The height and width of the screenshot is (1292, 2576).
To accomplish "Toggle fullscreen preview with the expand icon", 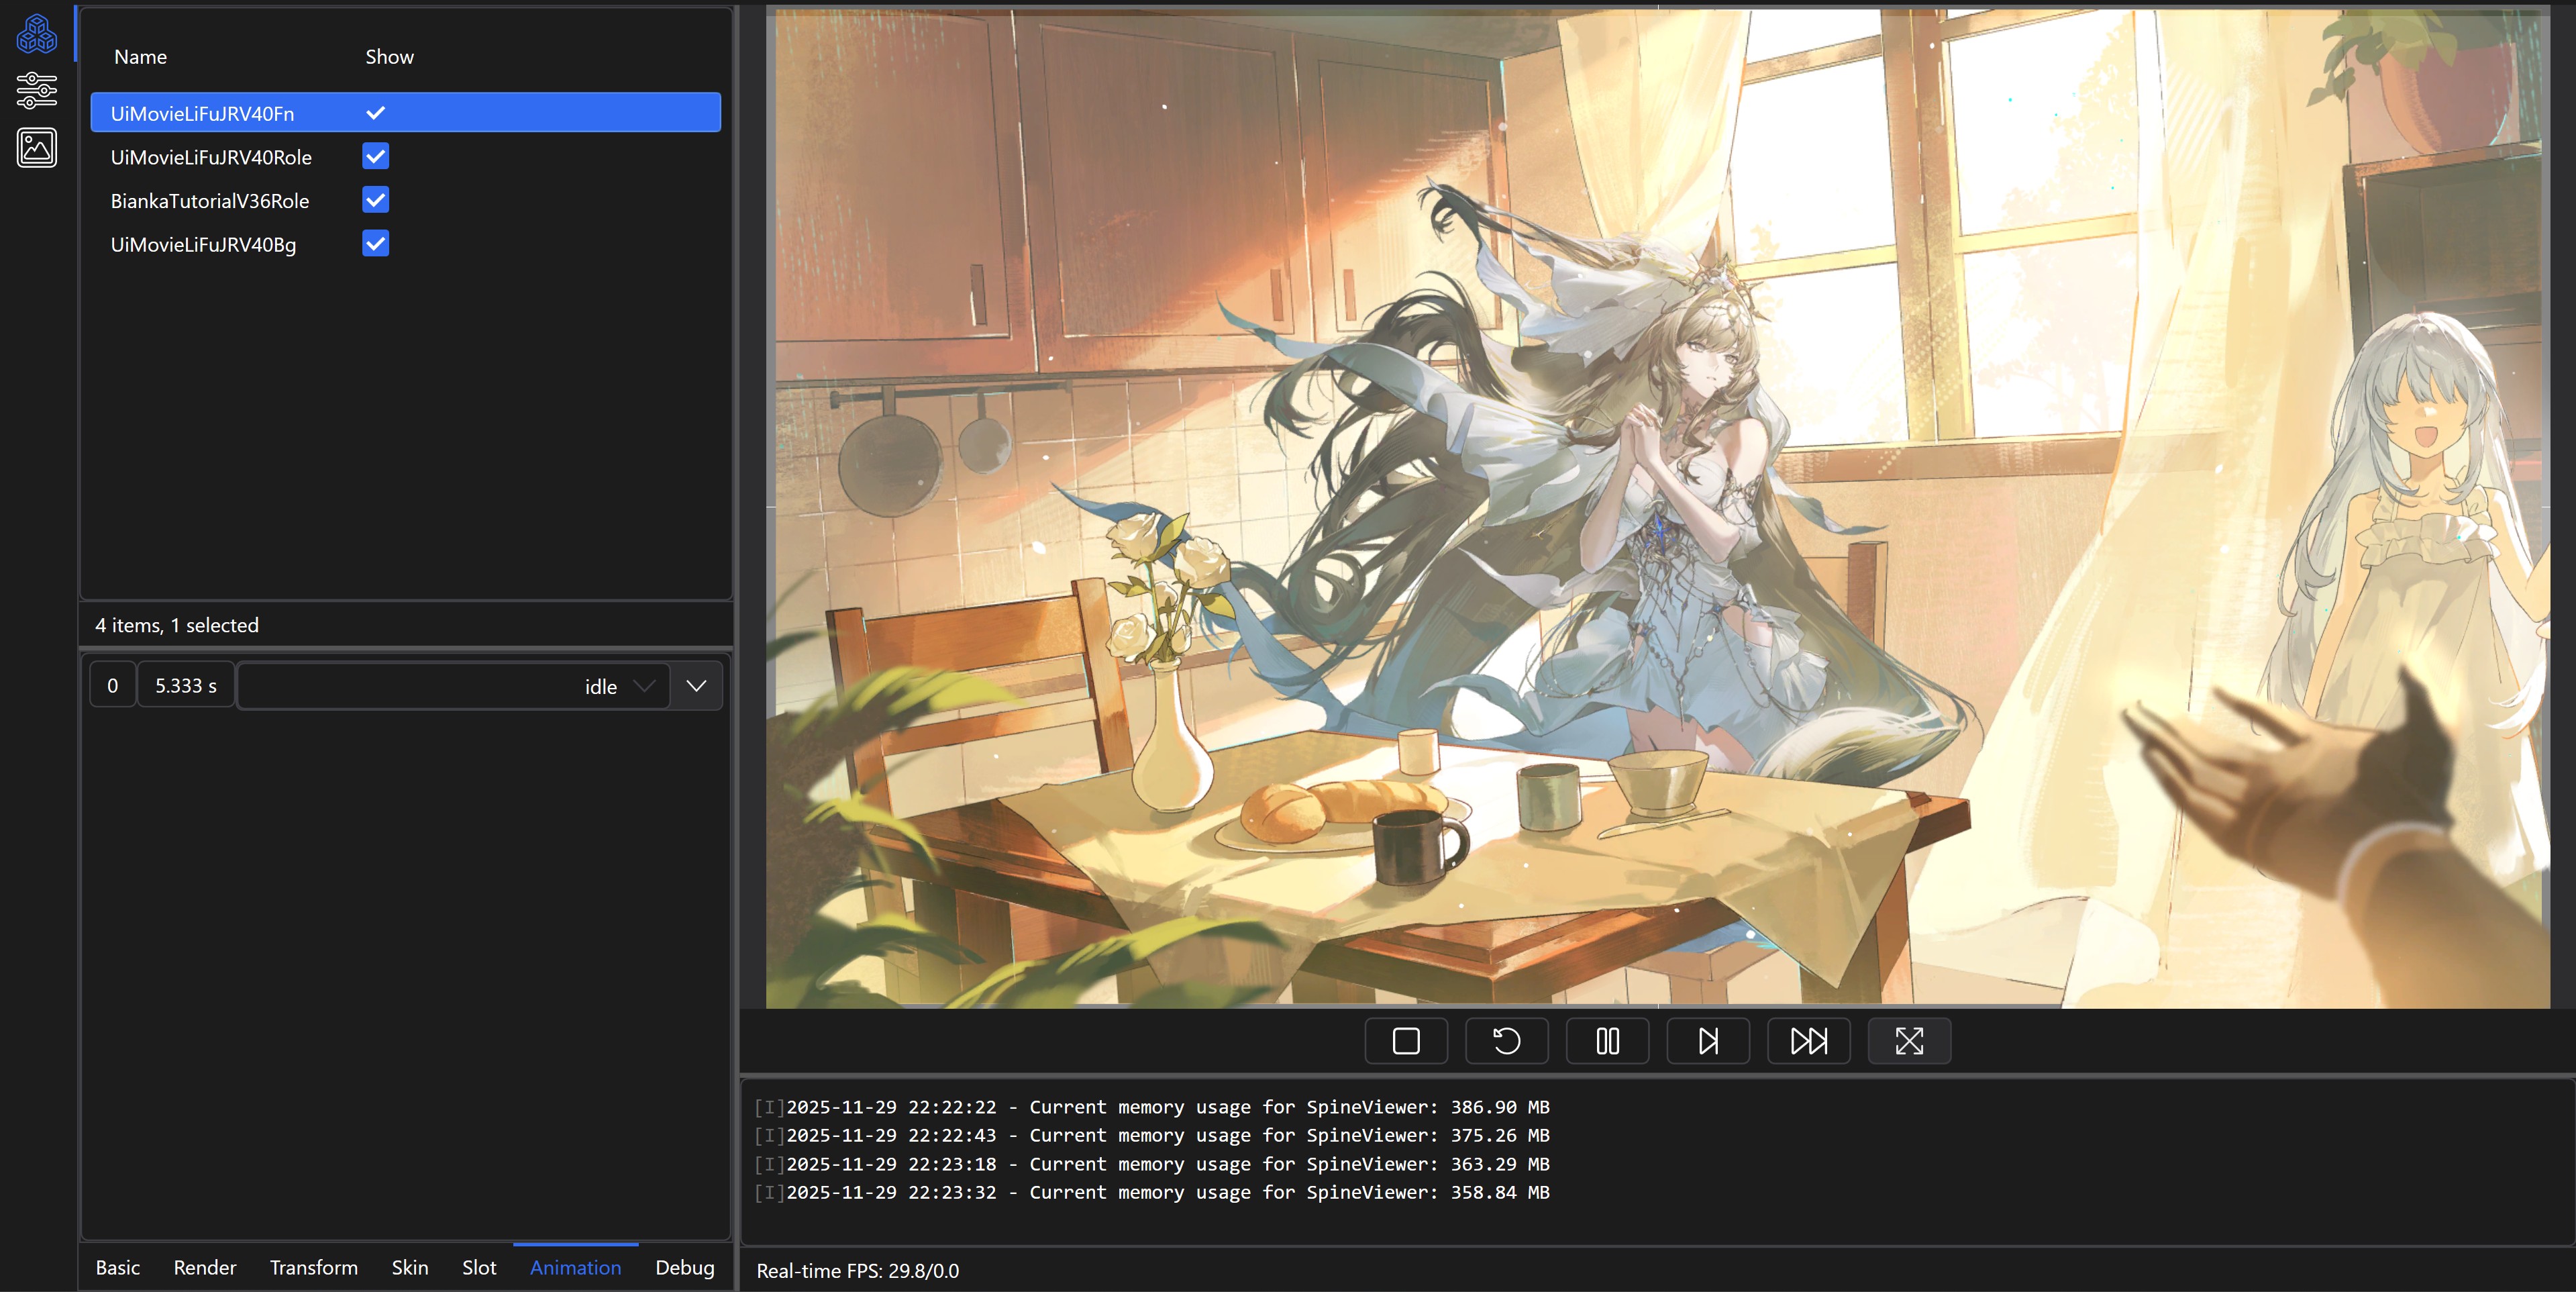I will [1909, 1041].
